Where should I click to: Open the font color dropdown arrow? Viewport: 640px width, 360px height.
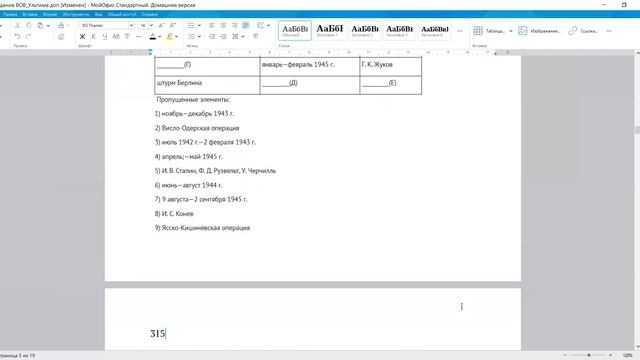(160, 37)
